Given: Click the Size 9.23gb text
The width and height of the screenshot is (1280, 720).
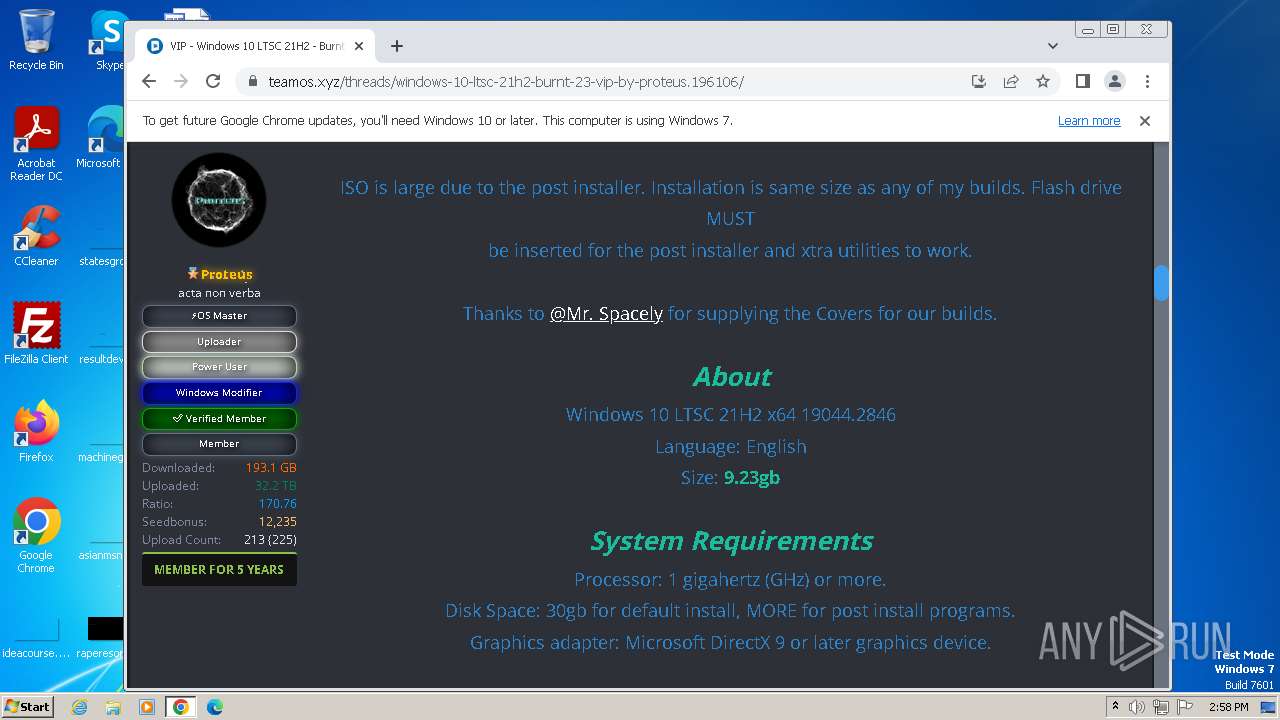Looking at the screenshot, I should (x=730, y=478).
